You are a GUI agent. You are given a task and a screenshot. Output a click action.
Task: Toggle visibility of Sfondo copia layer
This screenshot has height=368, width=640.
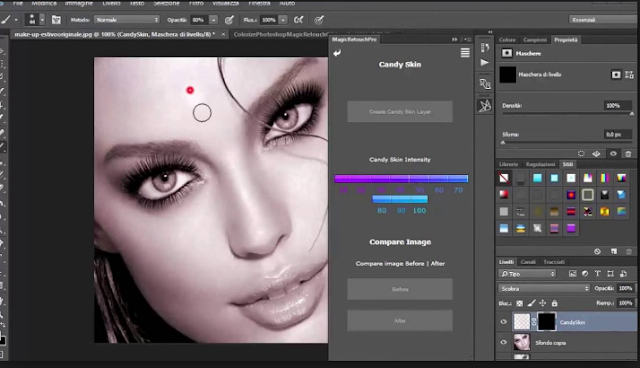[503, 342]
